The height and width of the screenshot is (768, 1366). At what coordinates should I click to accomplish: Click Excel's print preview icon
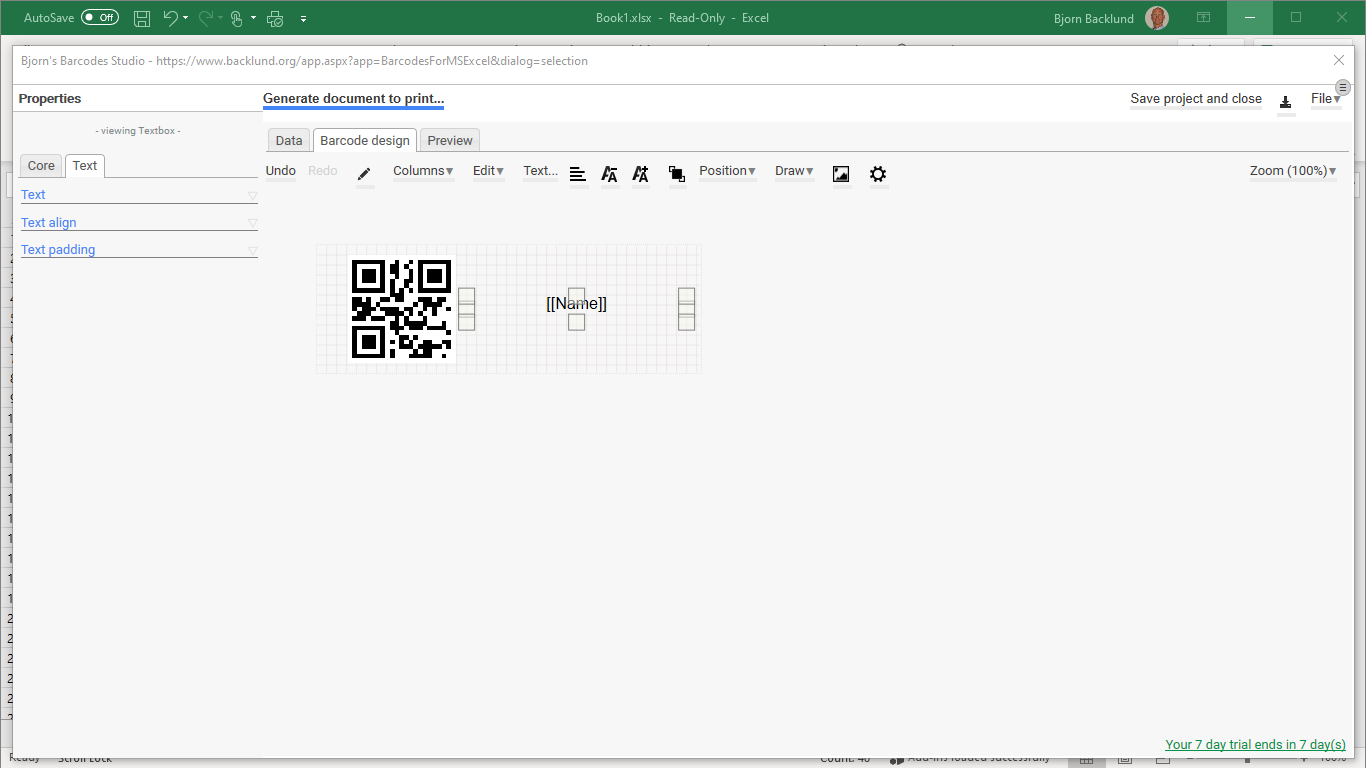click(x=275, y=18)
